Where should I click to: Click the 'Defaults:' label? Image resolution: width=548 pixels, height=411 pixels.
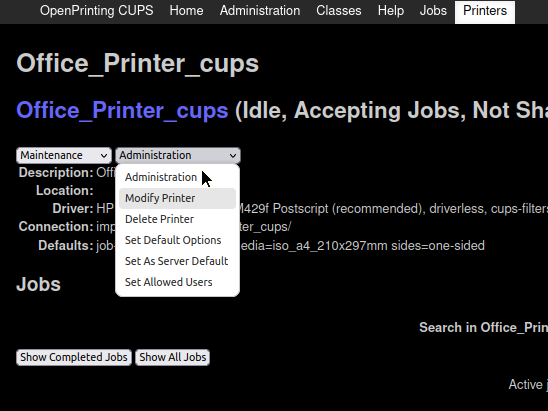(66, 246)
